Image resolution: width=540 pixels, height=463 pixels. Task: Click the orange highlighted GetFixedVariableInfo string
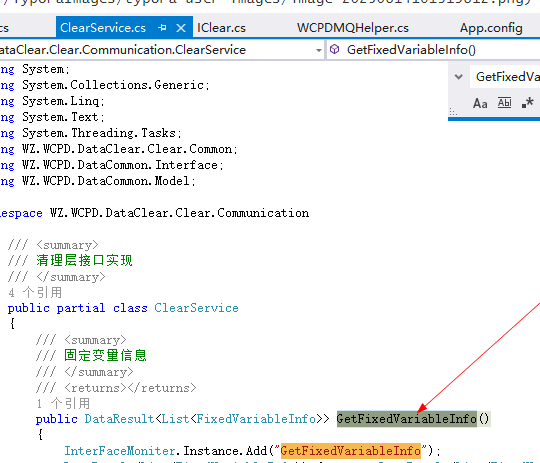(351, 451)
